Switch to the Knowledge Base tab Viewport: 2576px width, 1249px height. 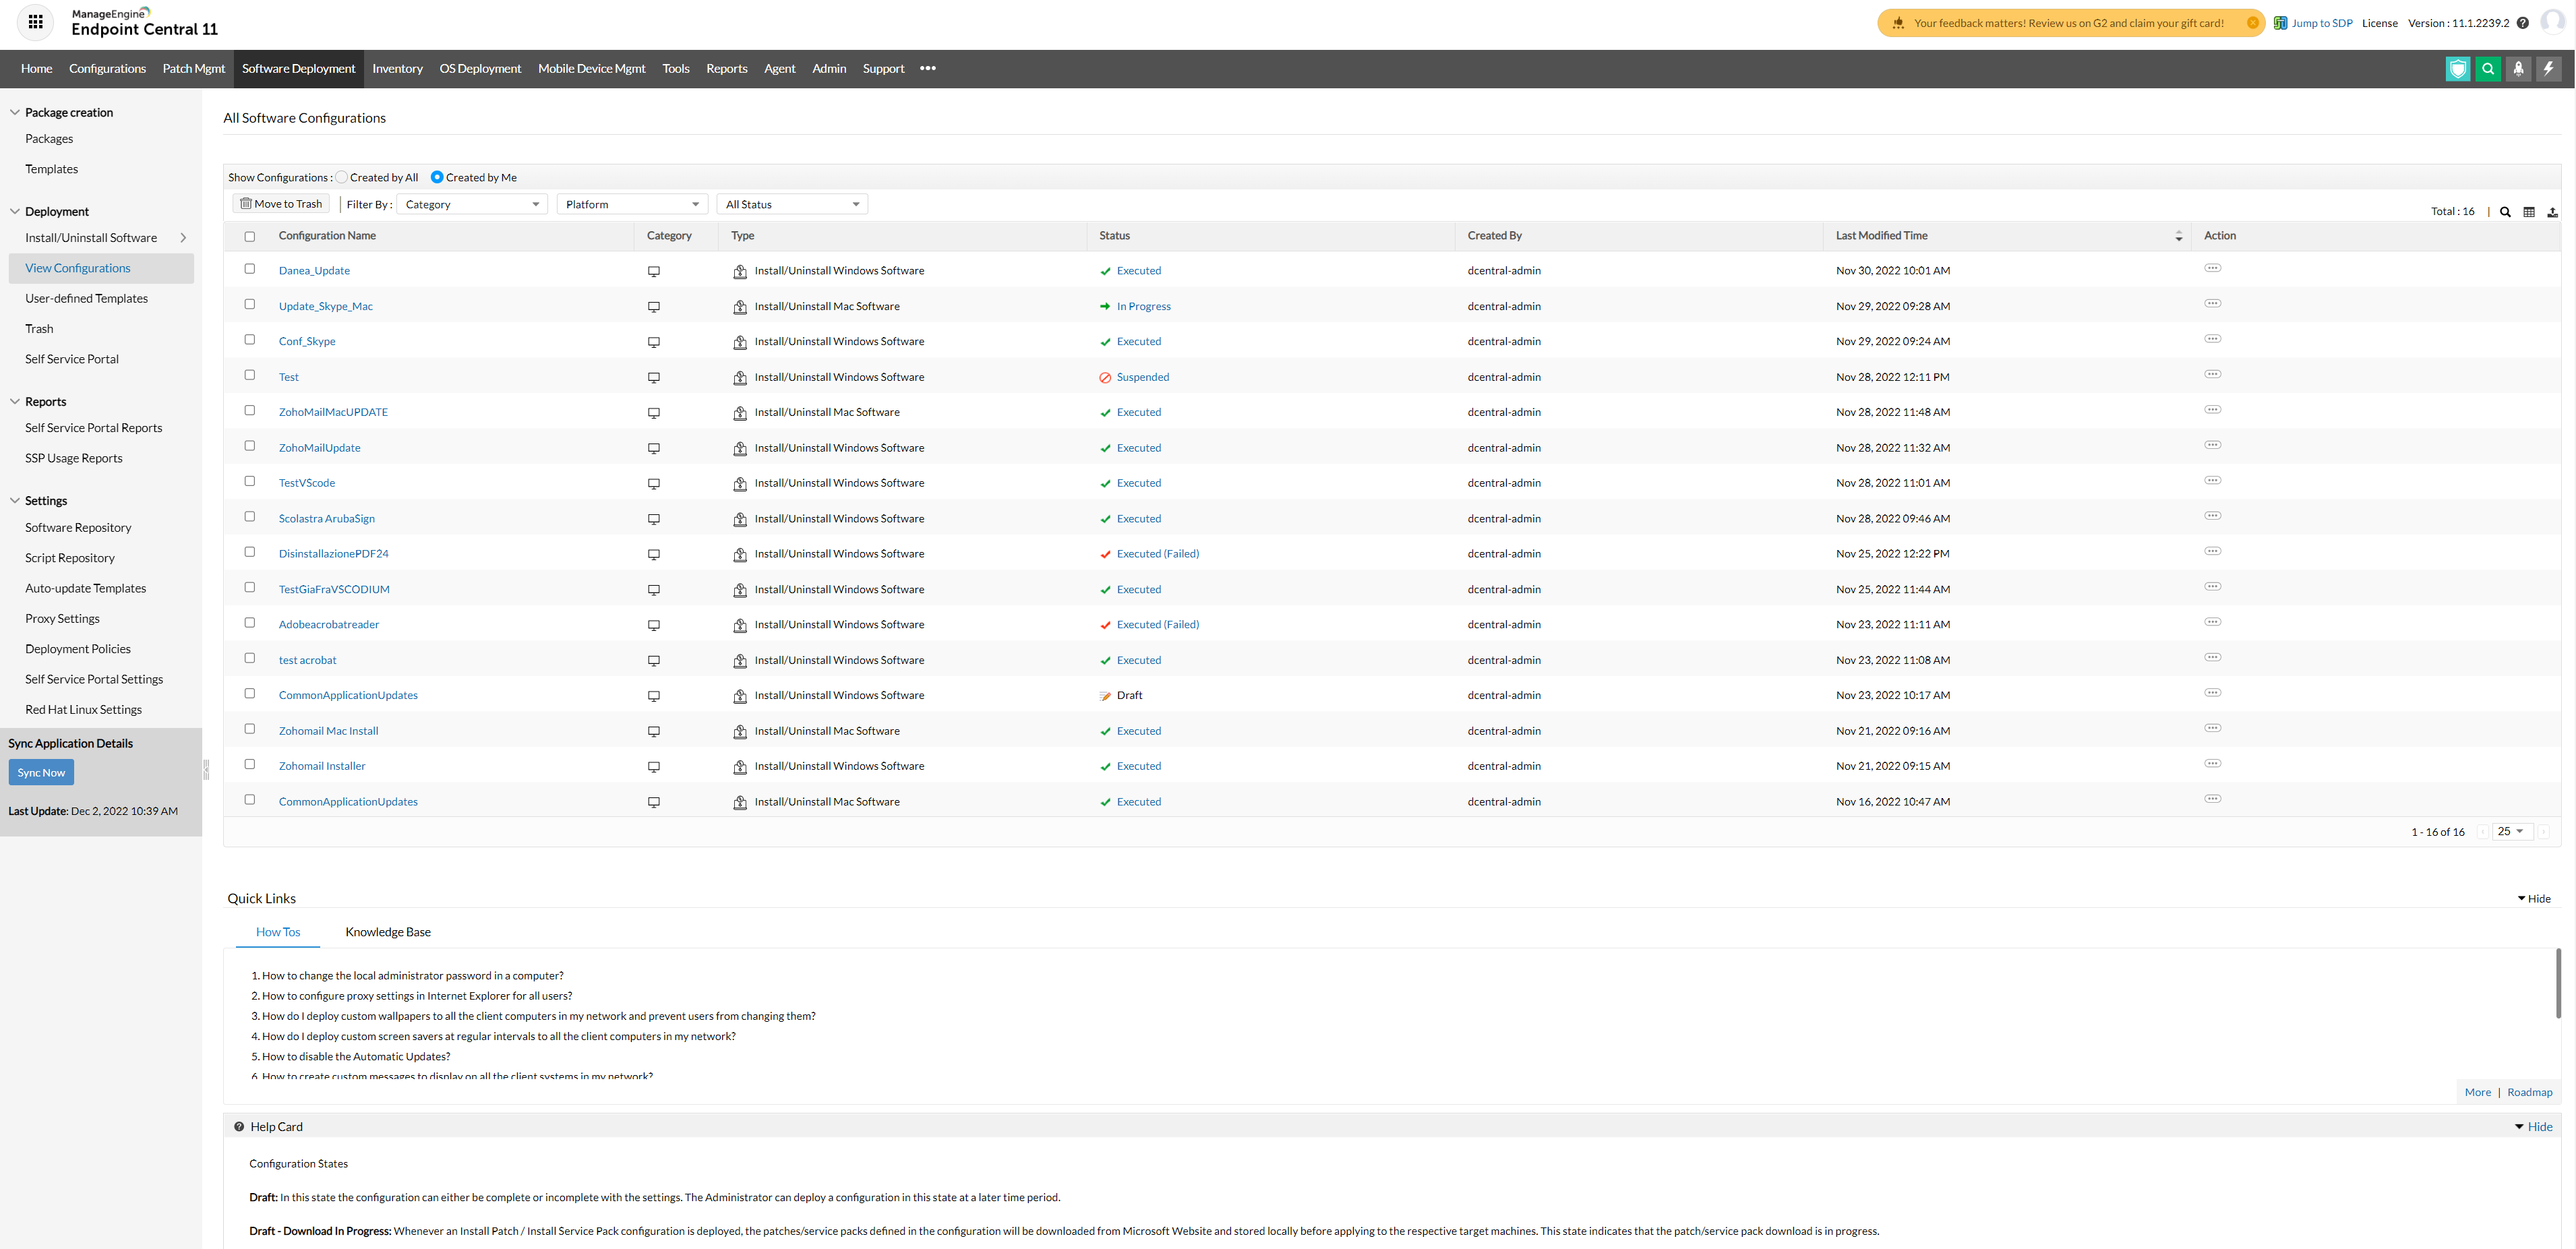point(388,932)
